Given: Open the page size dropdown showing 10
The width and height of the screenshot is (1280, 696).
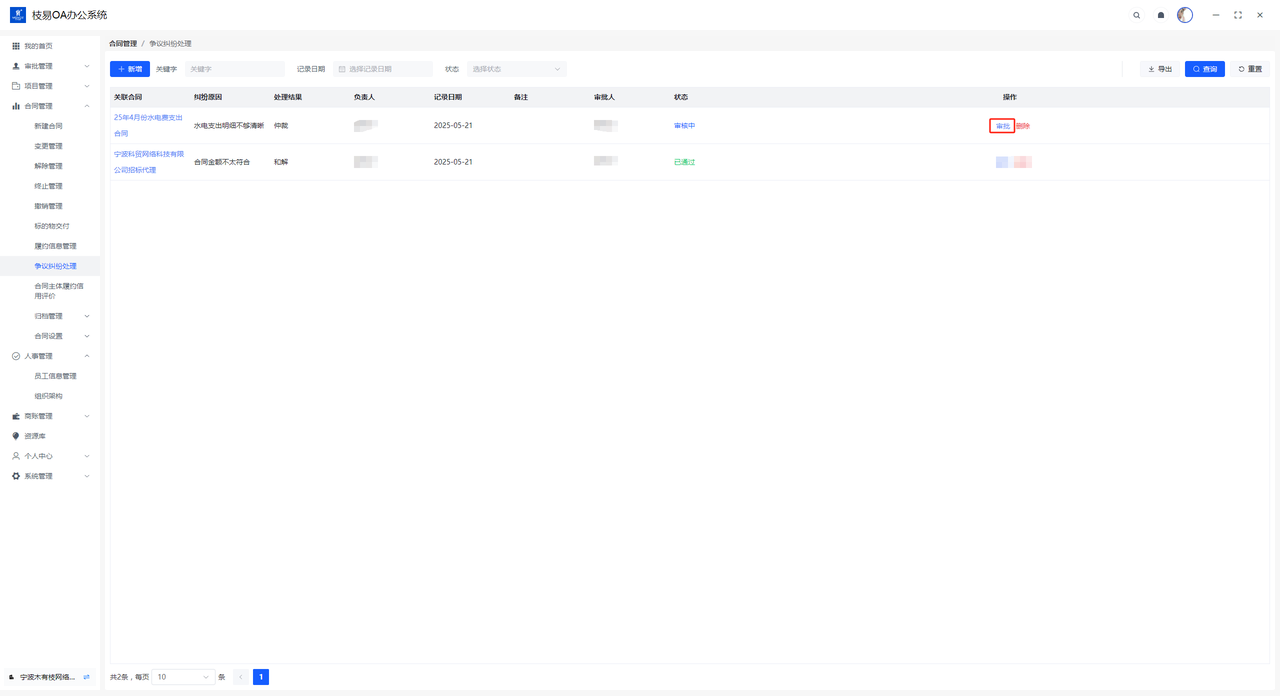Looking at the screenshot, I should [x=183, y=677].
